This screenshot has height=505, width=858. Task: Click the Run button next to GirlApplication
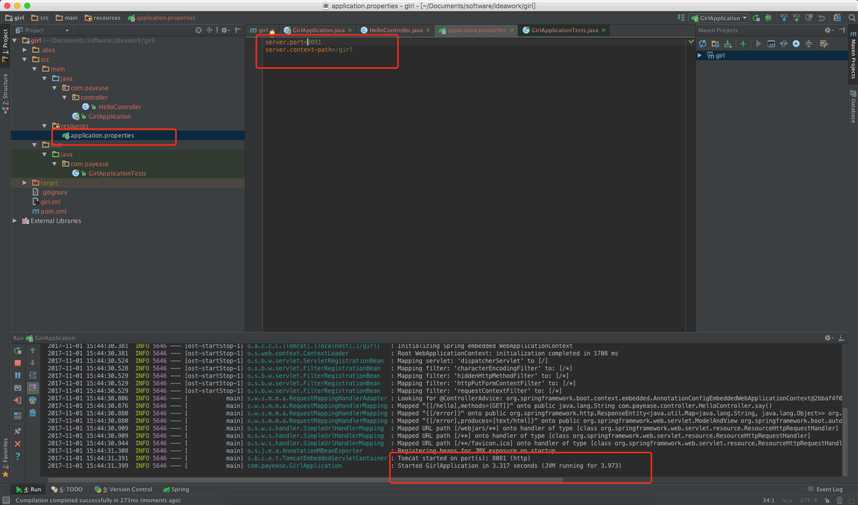click(x=756, y=18)
